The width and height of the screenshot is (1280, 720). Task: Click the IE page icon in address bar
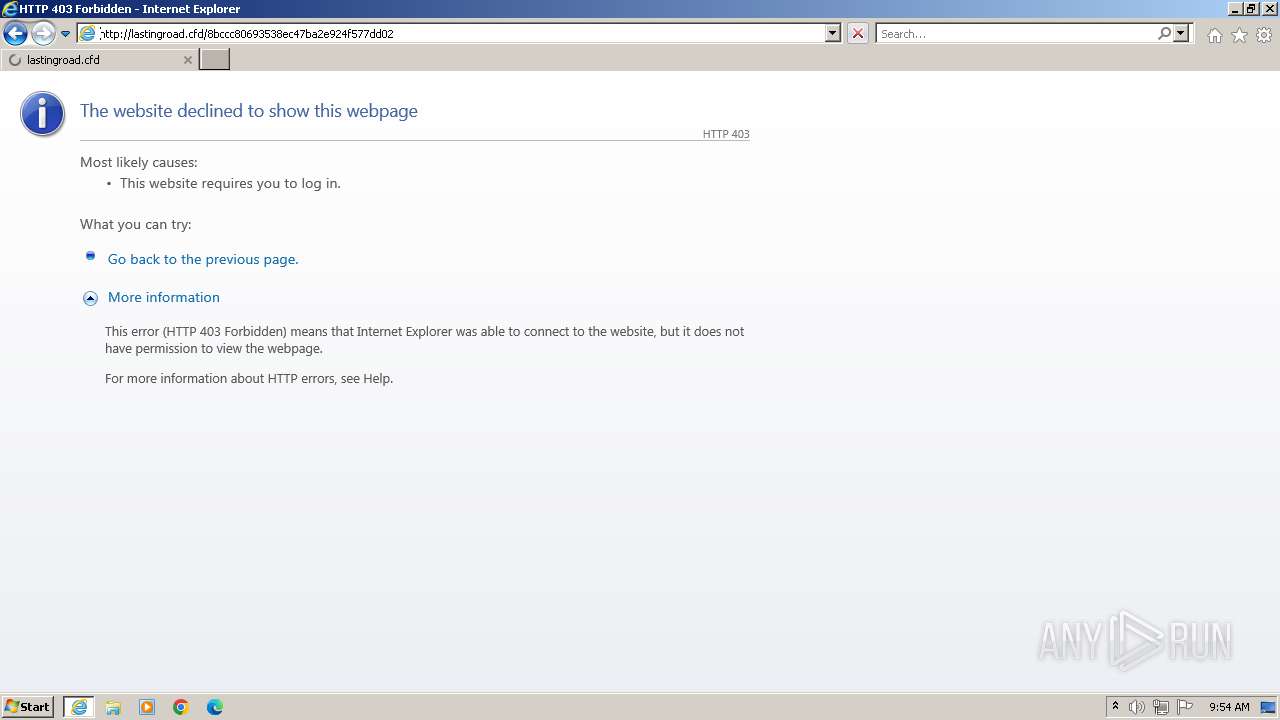pos(88,33)
